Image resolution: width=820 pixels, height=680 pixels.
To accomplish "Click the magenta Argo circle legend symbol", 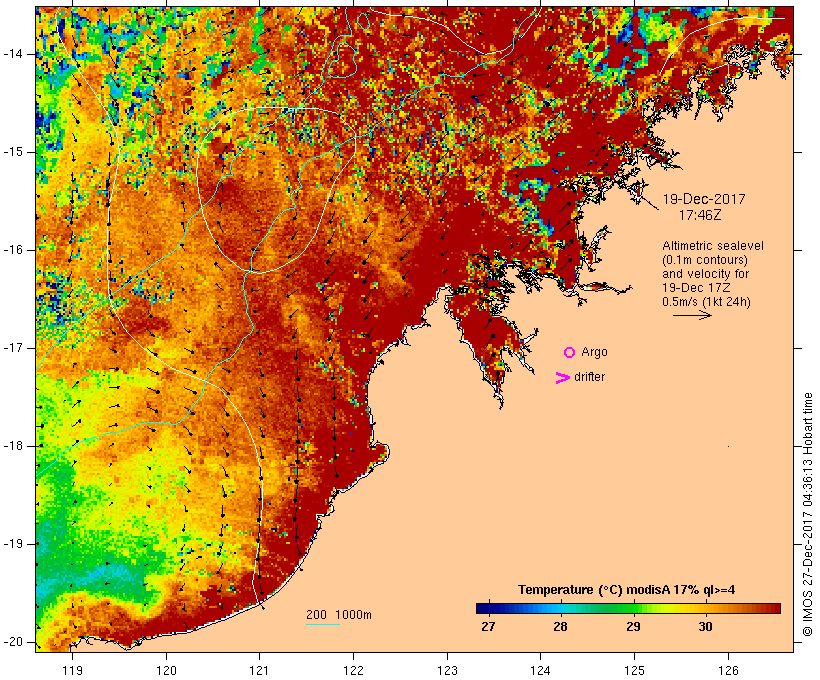I will click(x=570, y=353).
